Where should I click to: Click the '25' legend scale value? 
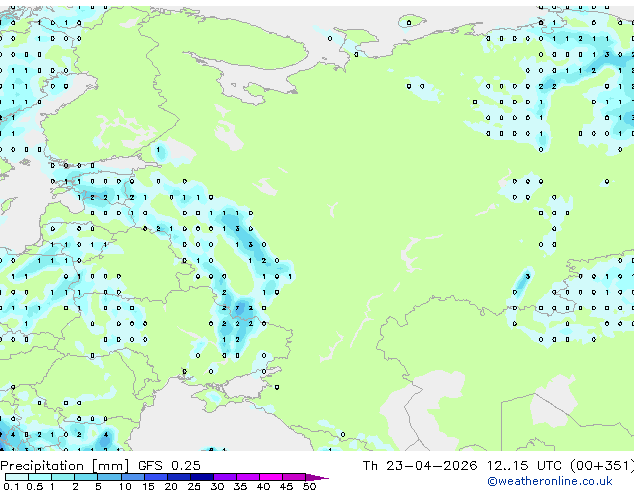coord(194,486)
